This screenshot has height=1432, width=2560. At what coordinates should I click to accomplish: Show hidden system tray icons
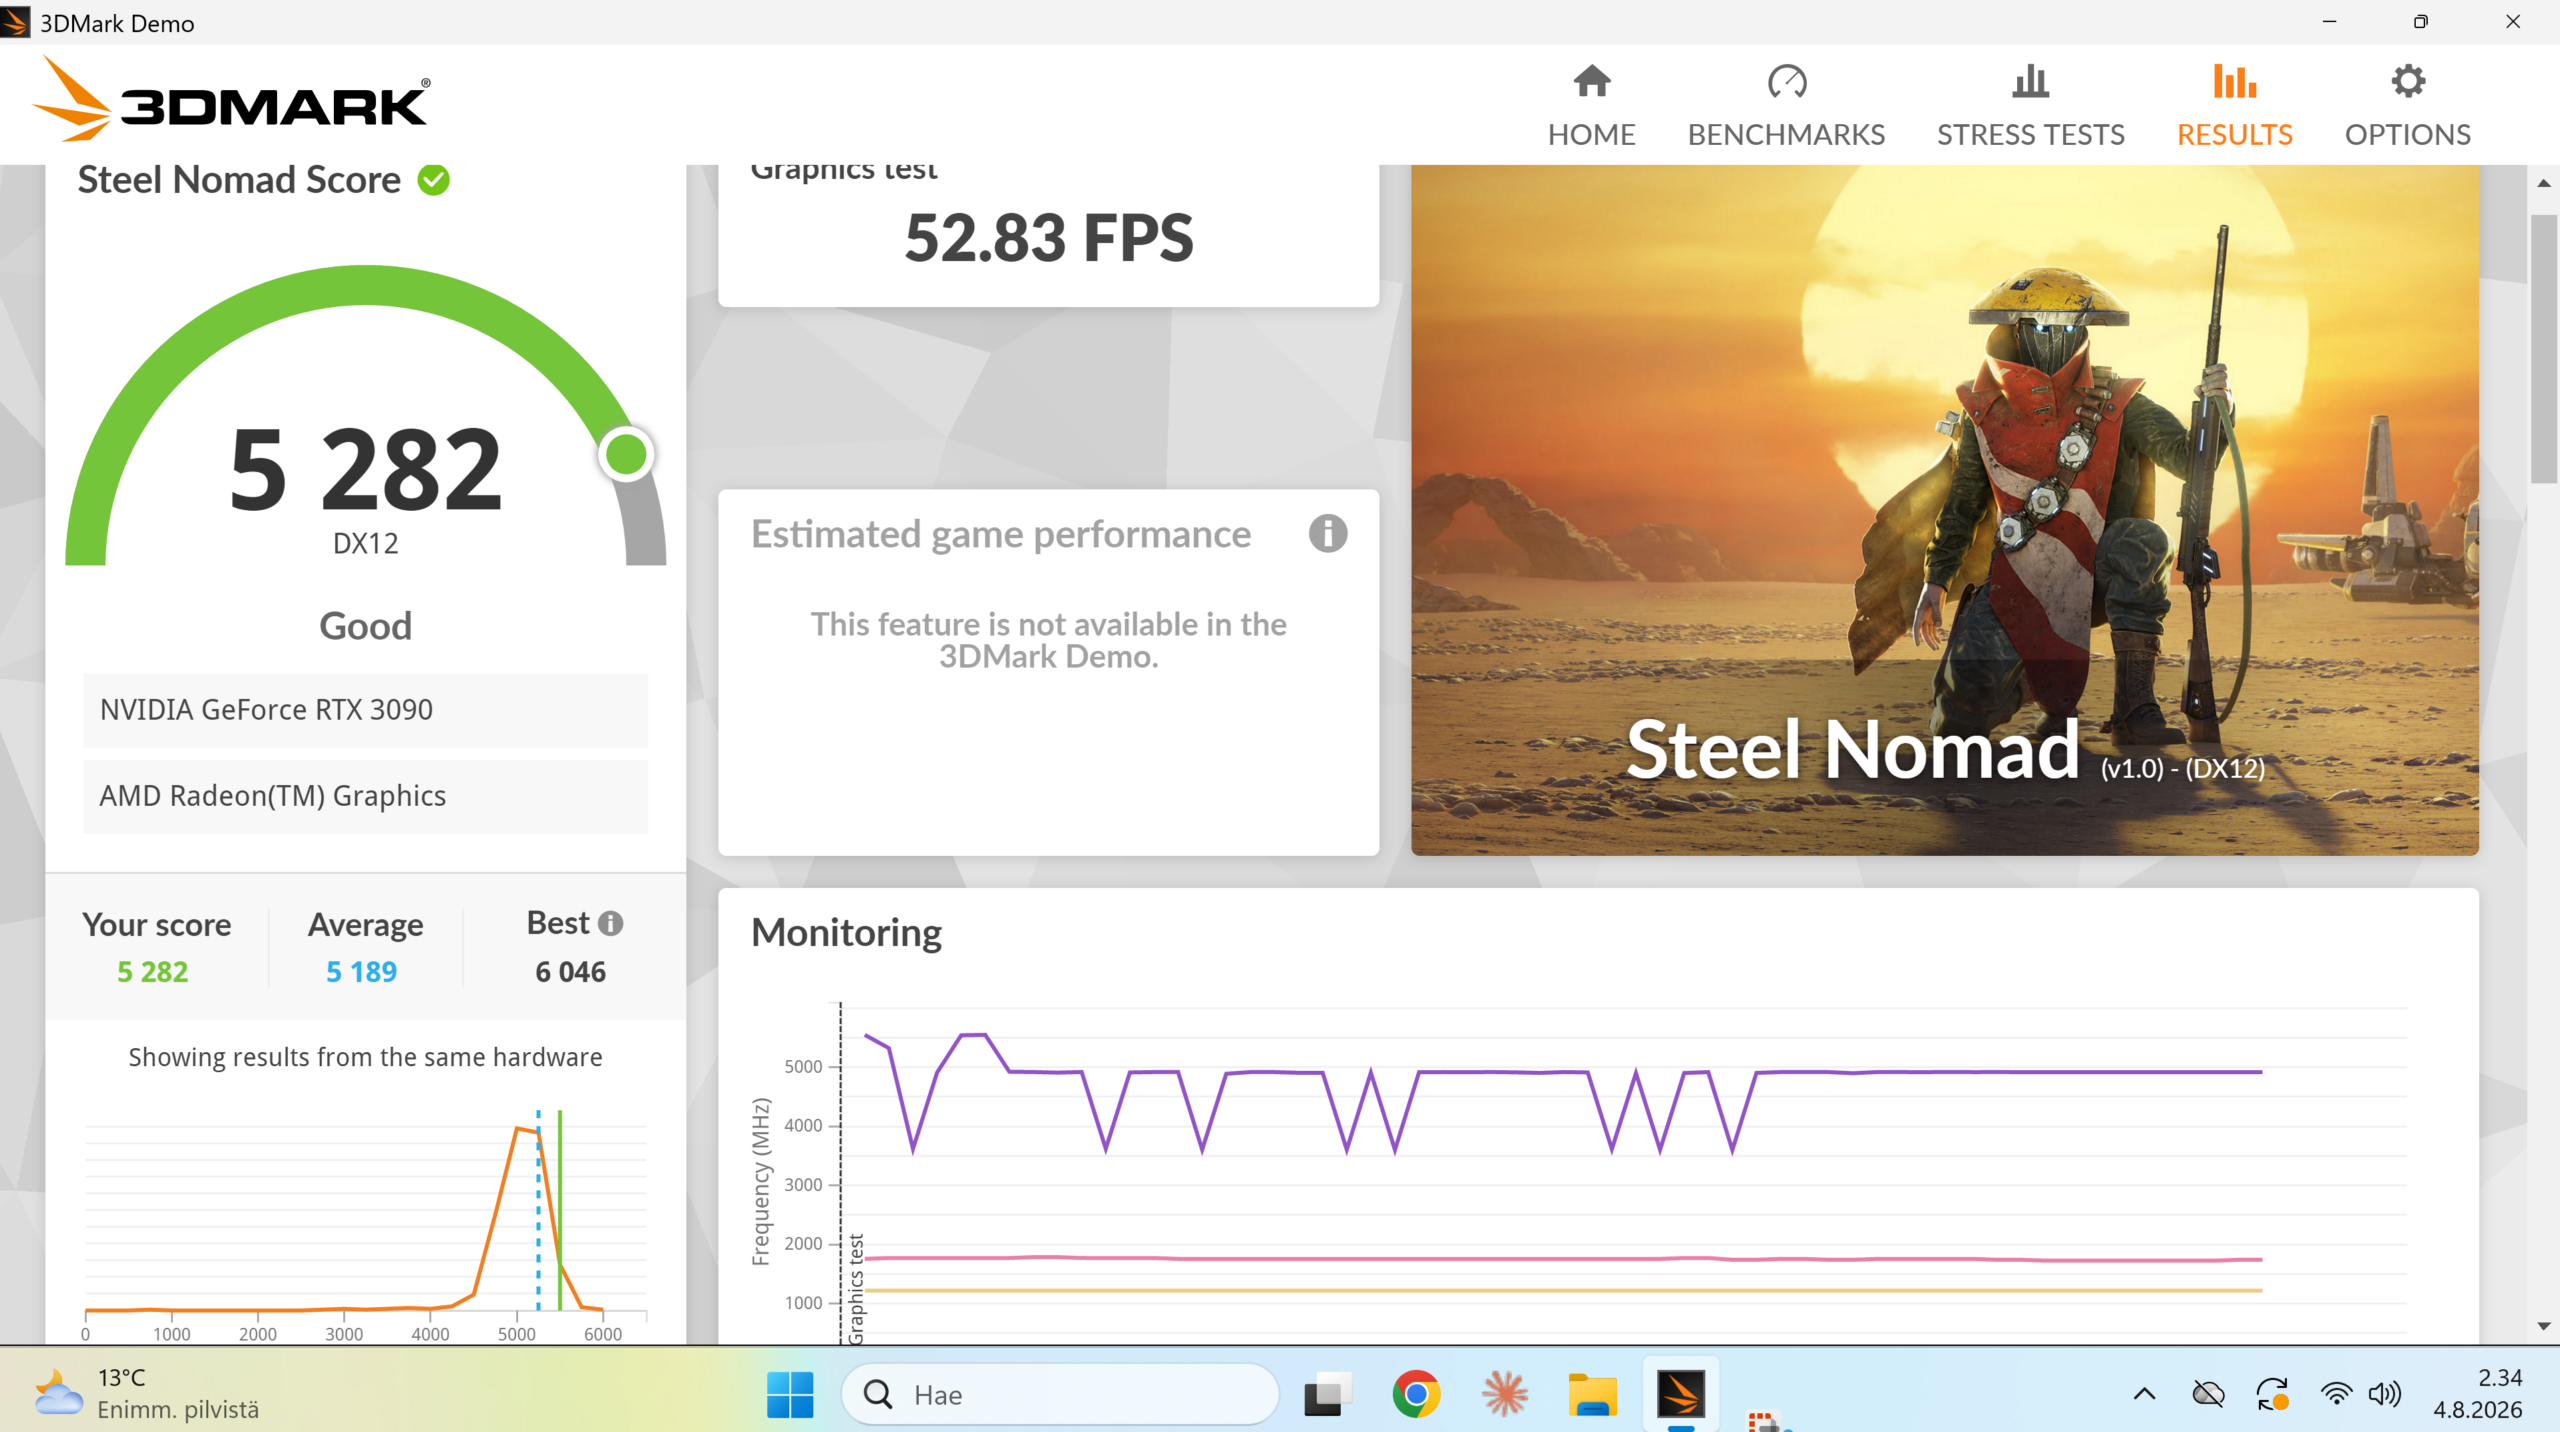(2144, 1394)
